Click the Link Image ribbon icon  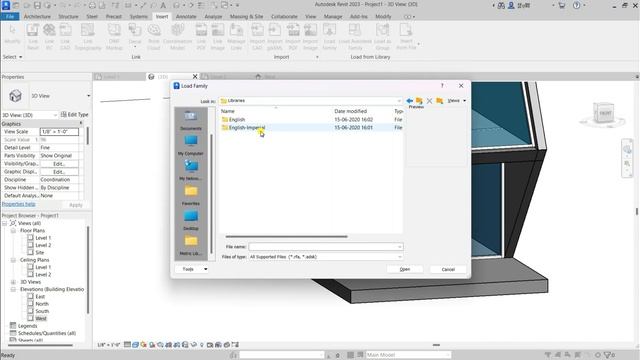pos(218,37)
